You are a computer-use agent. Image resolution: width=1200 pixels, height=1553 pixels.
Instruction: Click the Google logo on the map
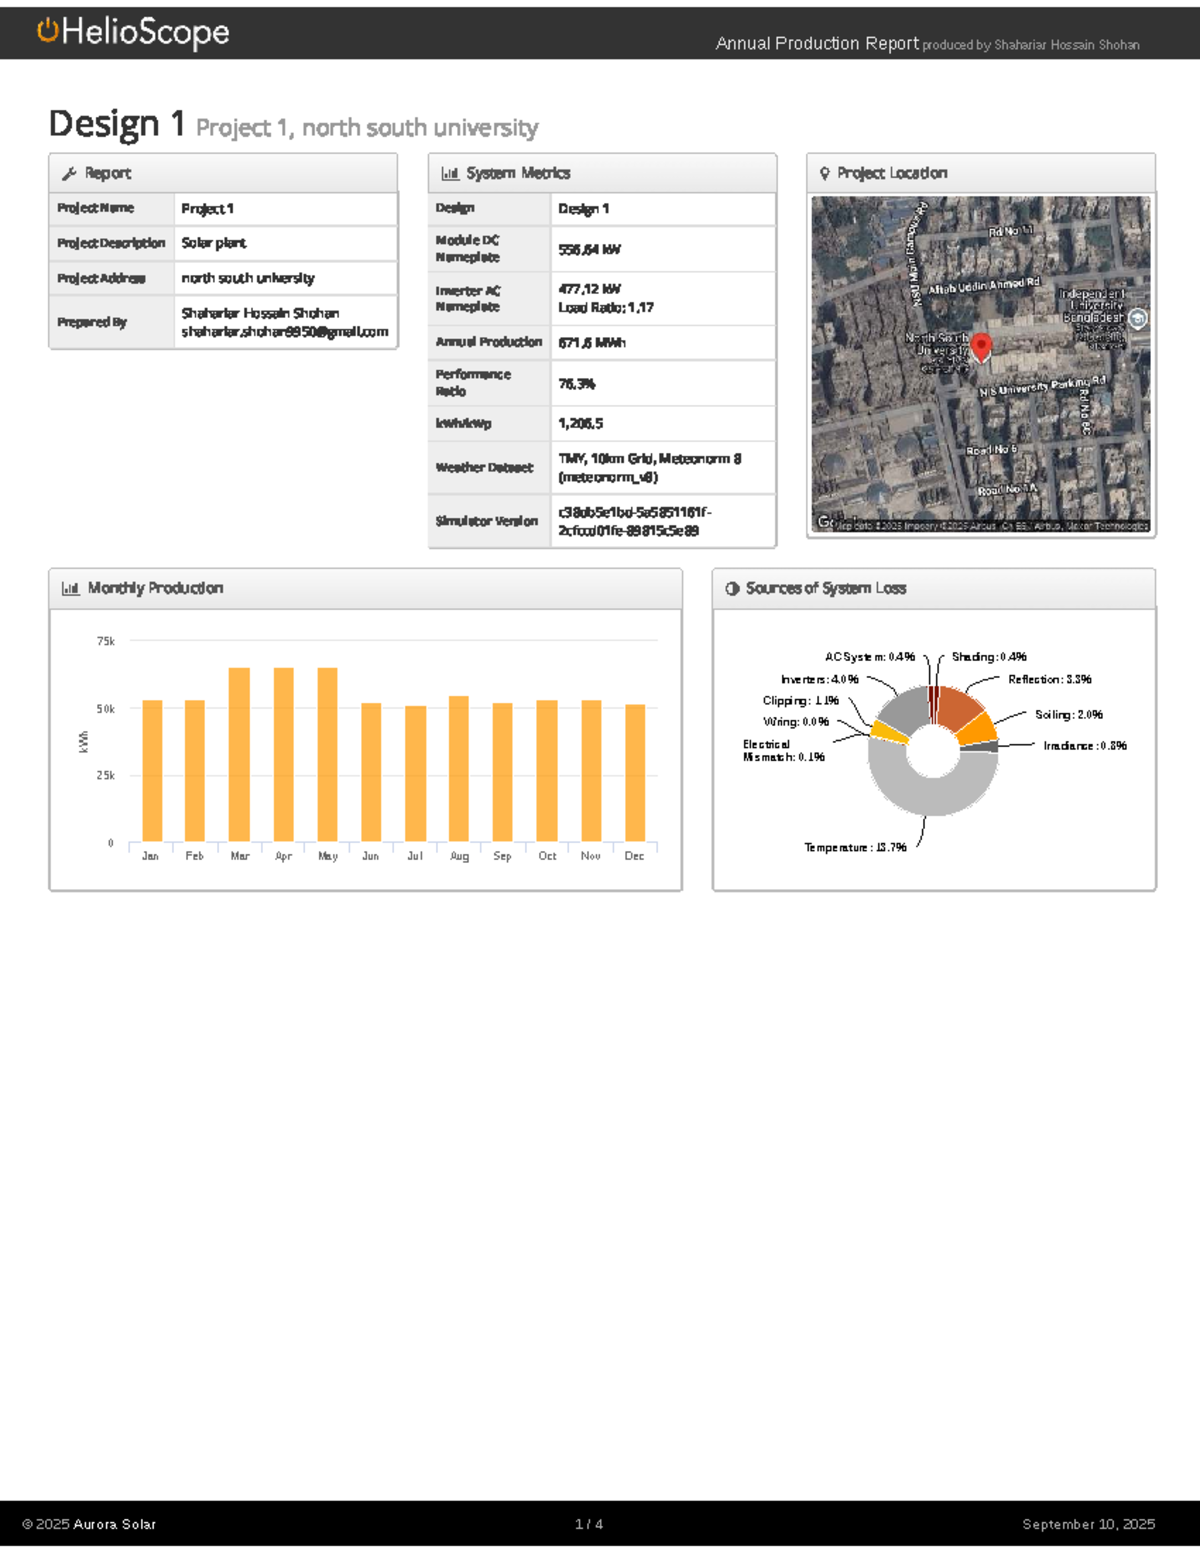click(x=825, y=522)
